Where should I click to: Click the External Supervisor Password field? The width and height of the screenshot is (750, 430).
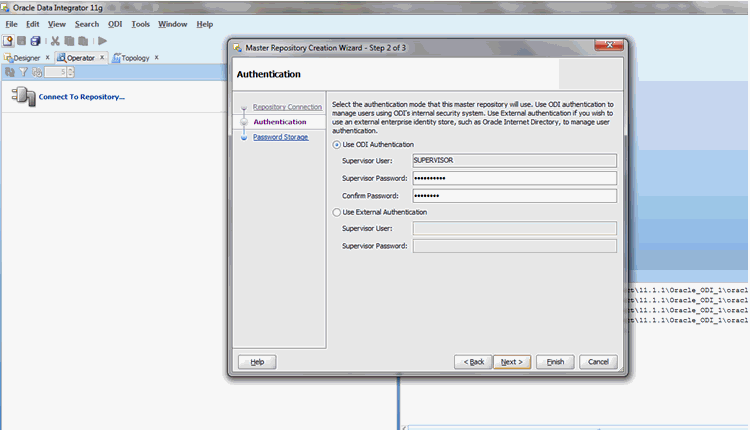click(515, 246)
